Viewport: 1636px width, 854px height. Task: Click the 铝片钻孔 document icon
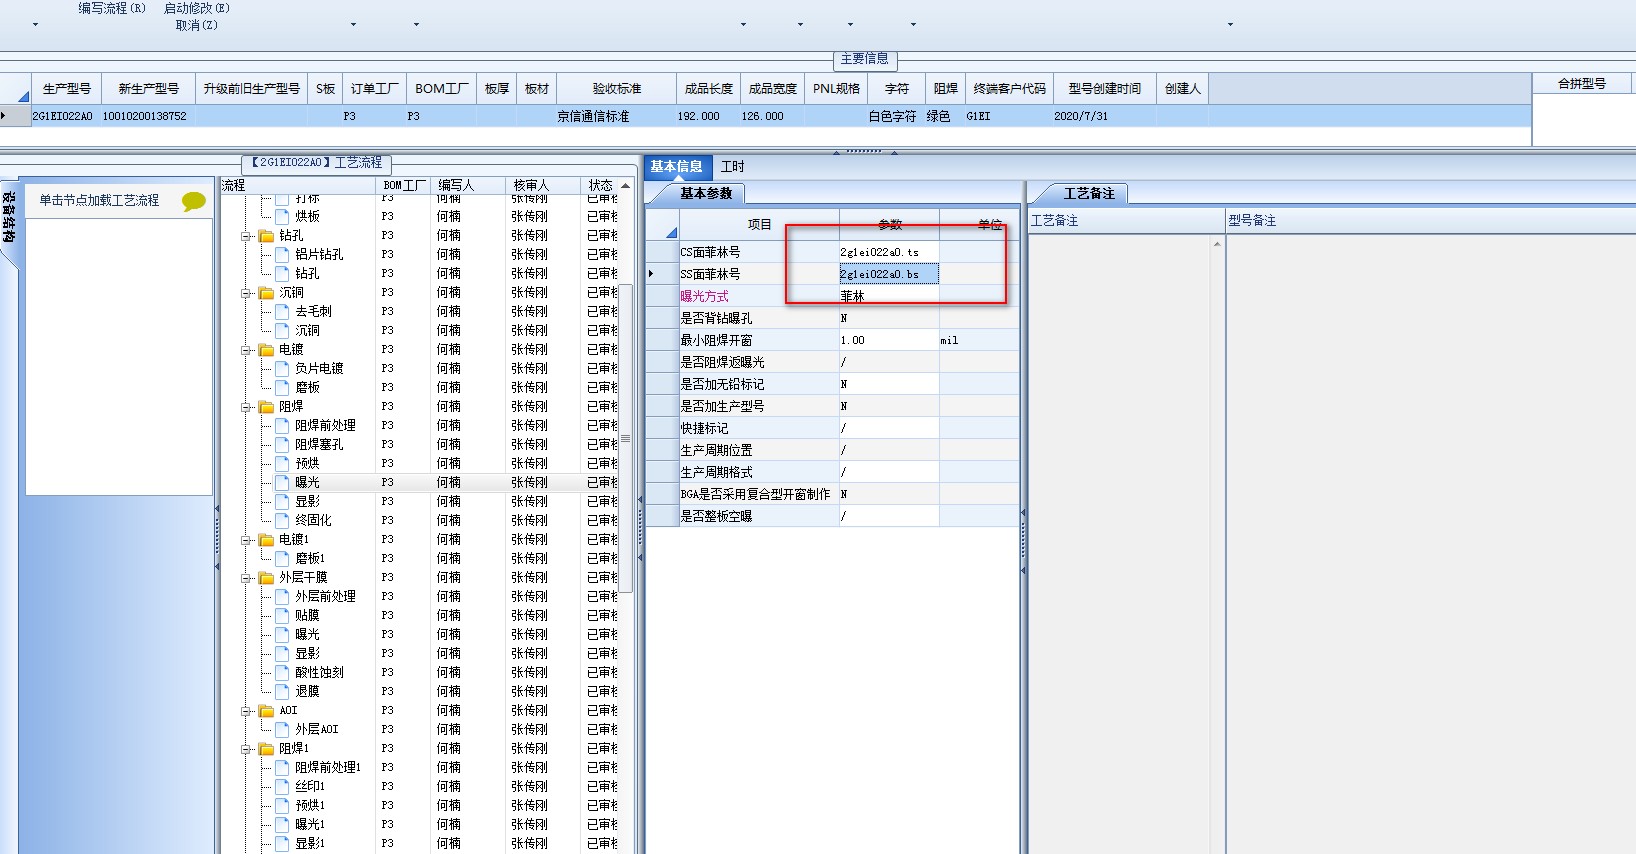(x=282, y=254)
